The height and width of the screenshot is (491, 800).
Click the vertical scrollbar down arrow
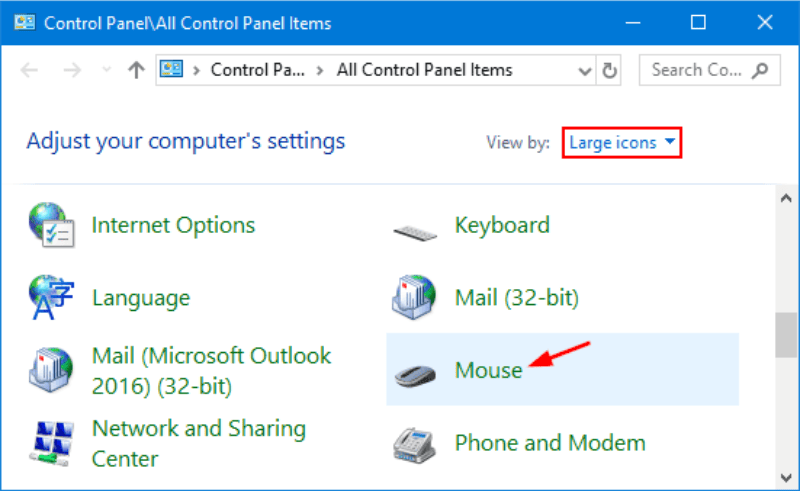click(788, 476)
